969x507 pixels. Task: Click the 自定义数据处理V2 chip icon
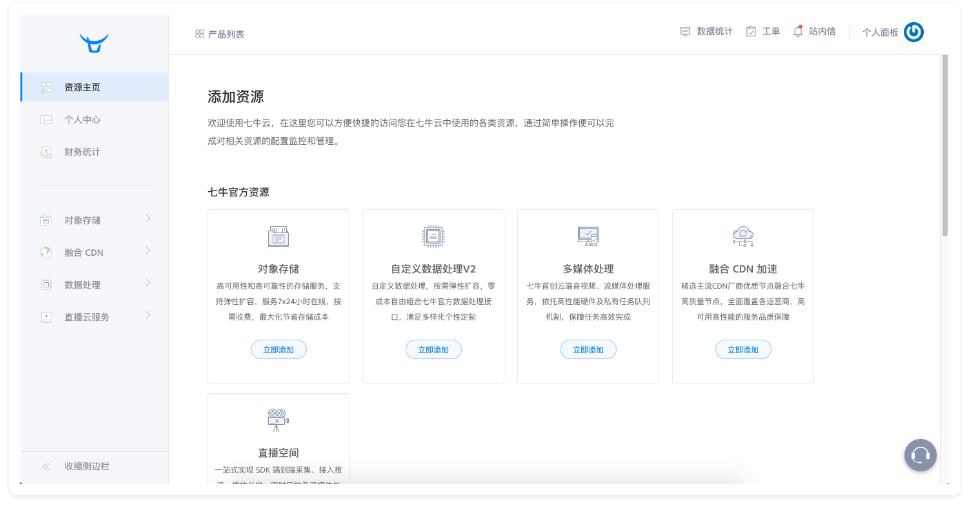(x=433, y=236)
